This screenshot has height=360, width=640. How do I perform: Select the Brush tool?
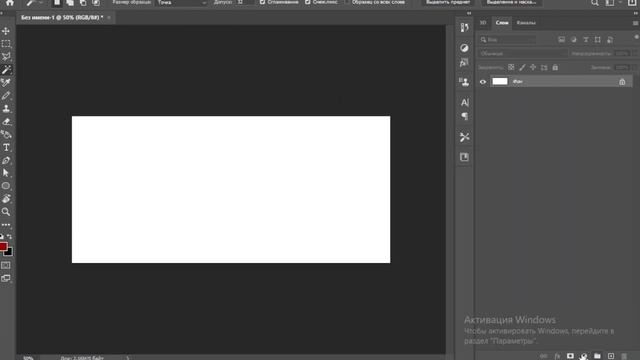pyautogui.click(x=6, y=96)
